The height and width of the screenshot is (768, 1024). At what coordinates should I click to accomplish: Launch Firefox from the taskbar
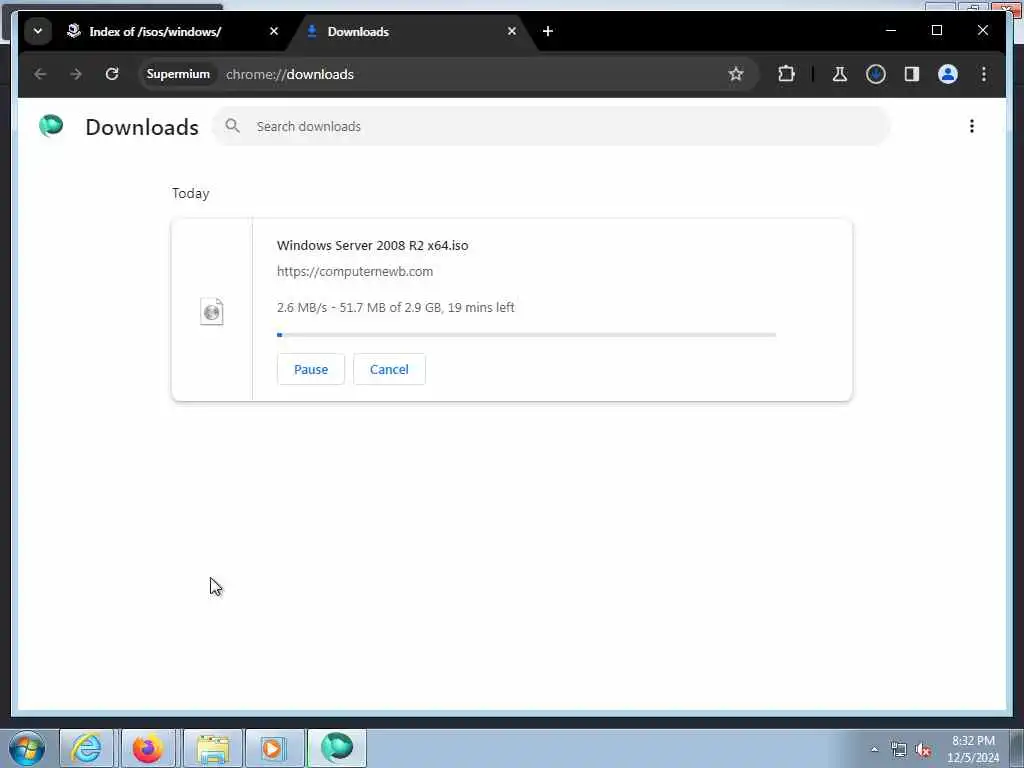tap(148, 748)
